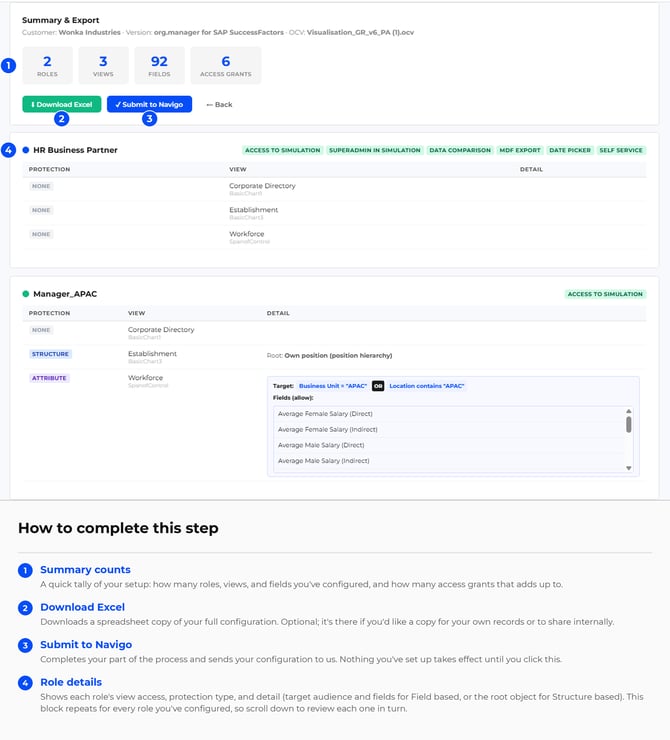Click Workforce view under Manager_APAC
670x740 pixels.
[145, 378]
